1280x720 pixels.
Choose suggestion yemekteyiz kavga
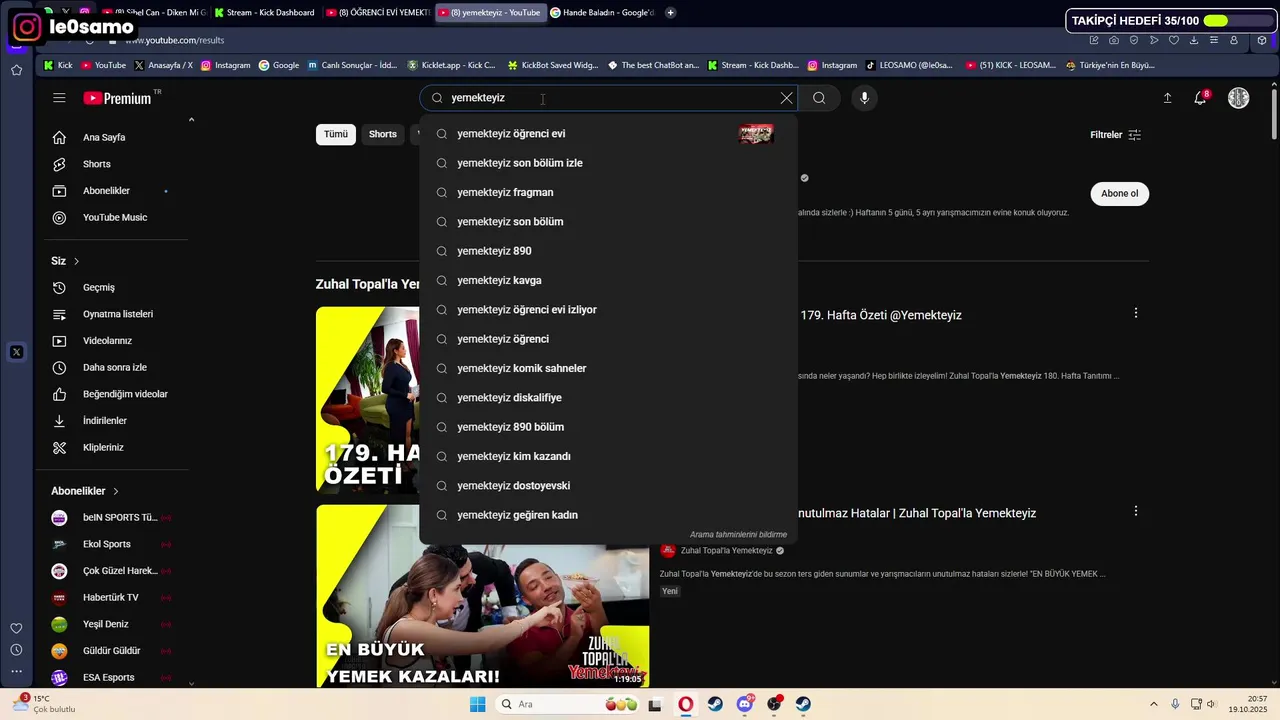(x=608, y=280)
